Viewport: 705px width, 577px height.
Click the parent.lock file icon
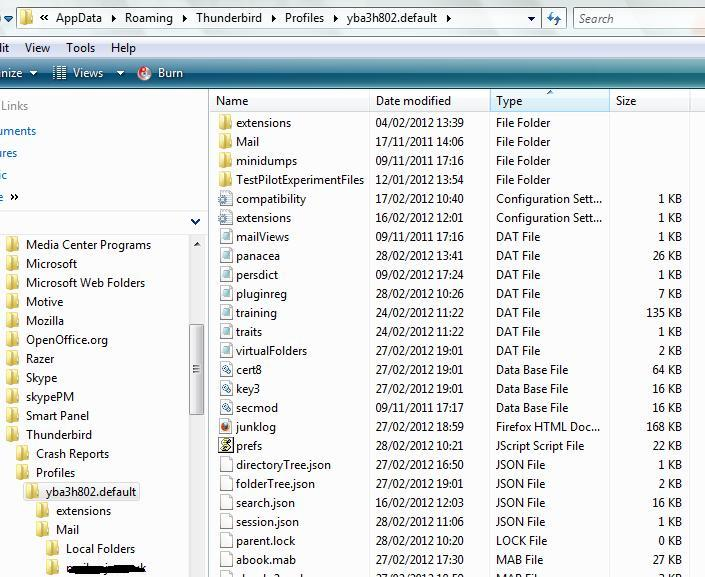coord(225,541)
